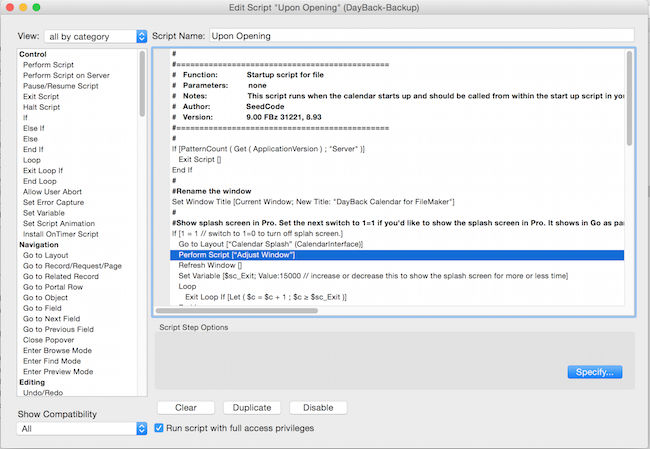The height and width of the screenshot is (449, 650).
Task: Open the View 'all by category' dropdown
Action: [x=95, y=36]
